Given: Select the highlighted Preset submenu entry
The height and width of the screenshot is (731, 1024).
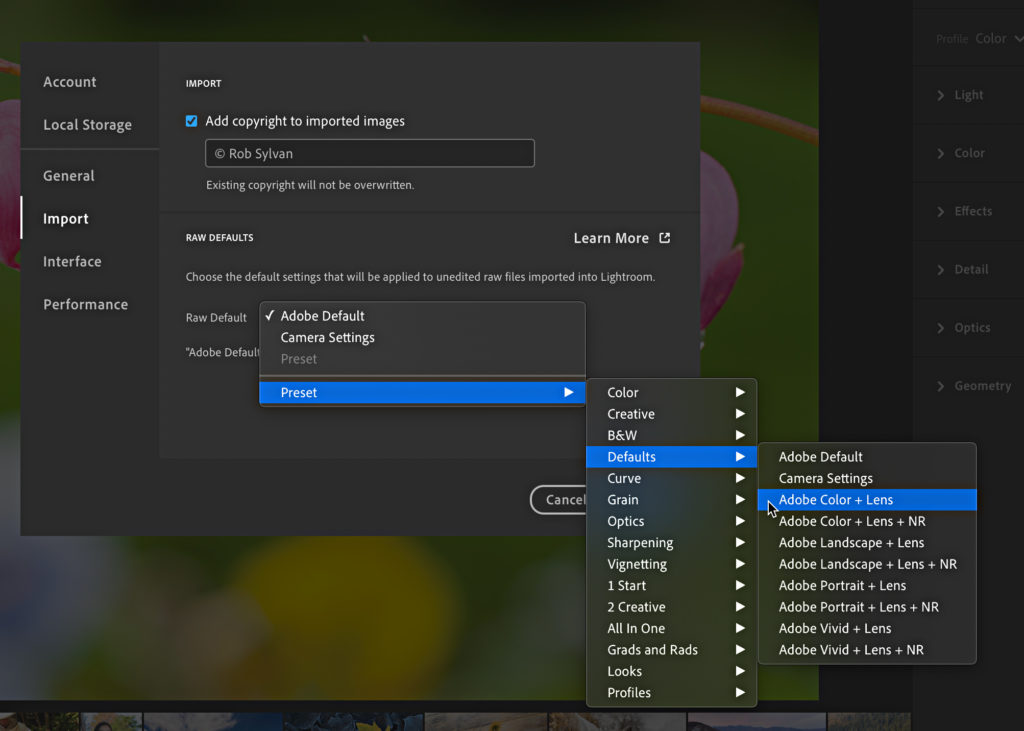Looking at the screenshot, I should coord(423,393).
